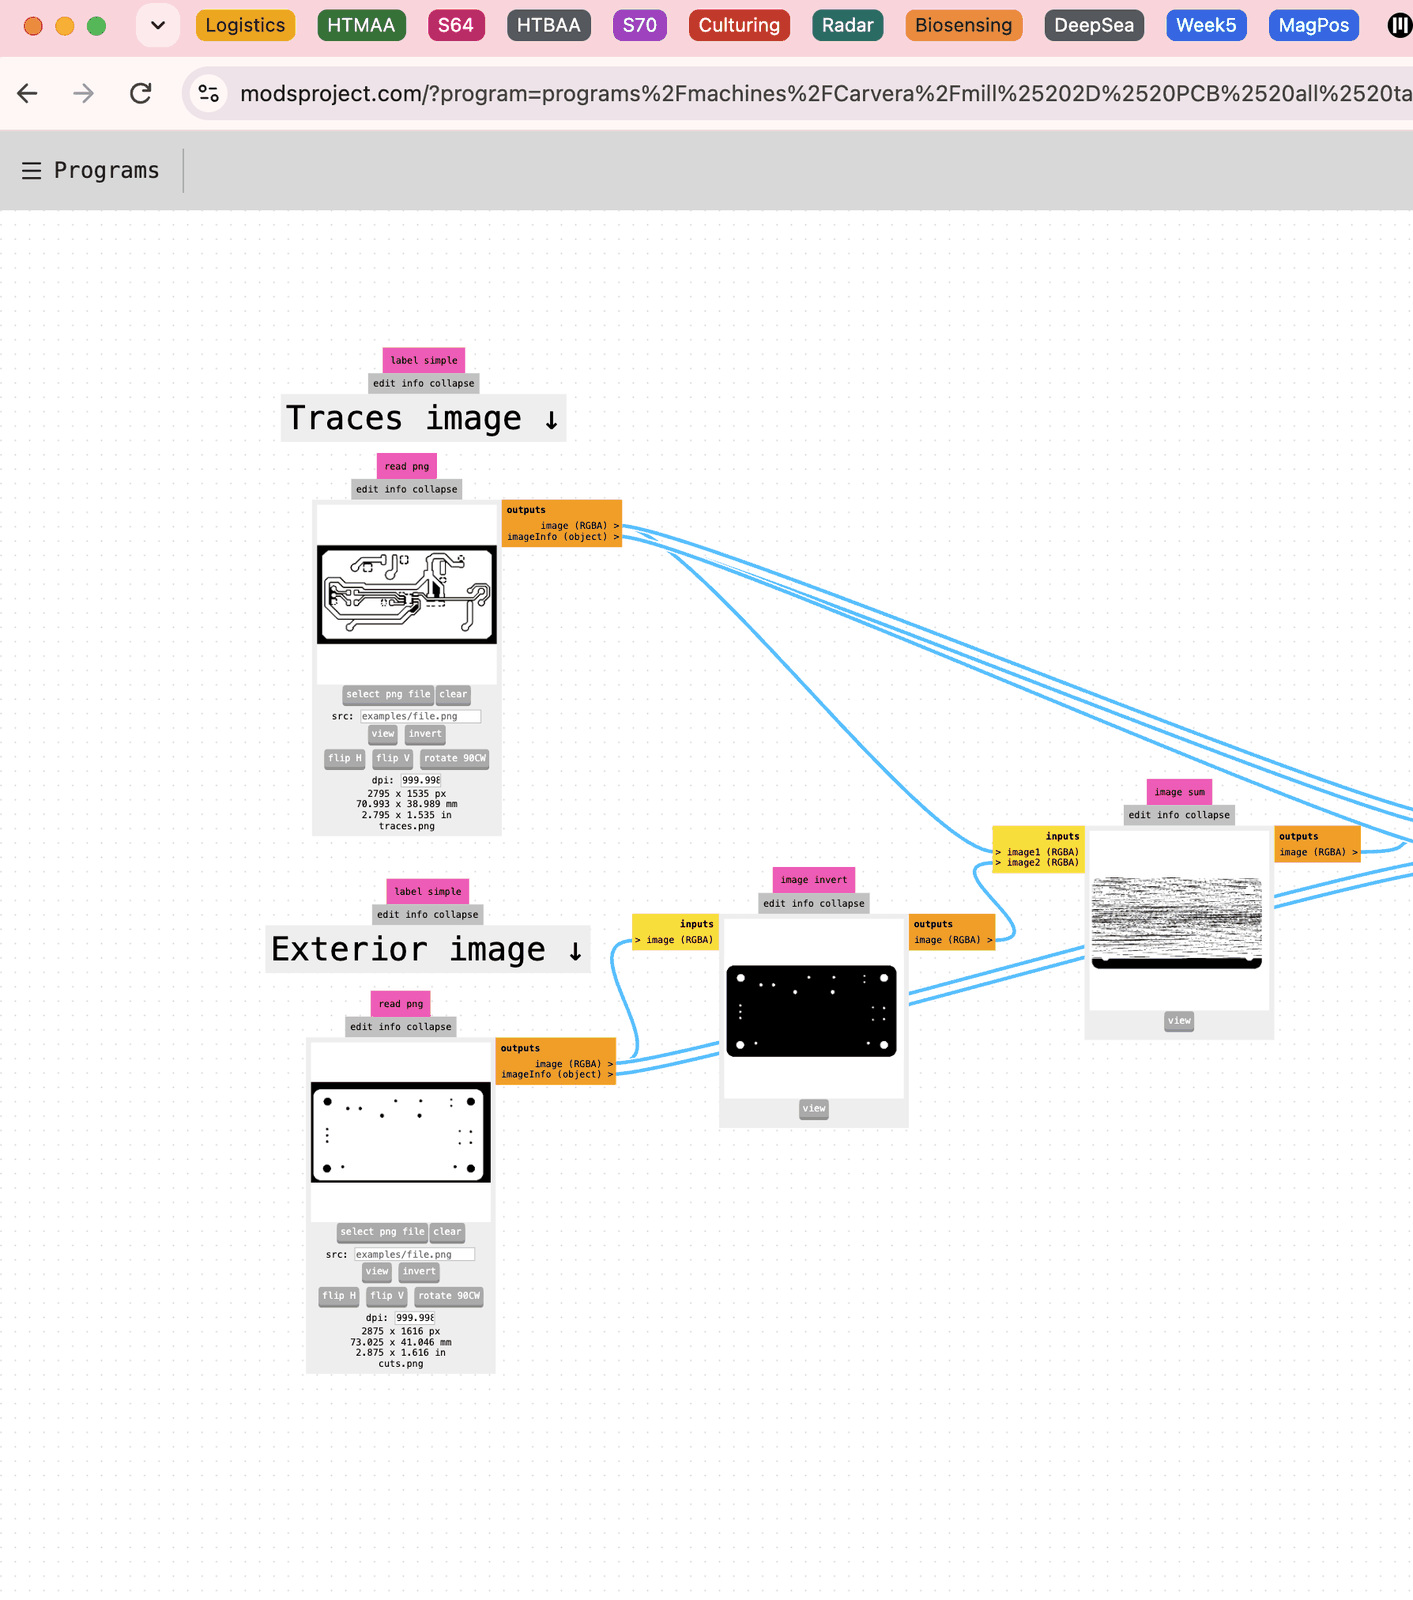Screen dimensions: 1413x1600
Task: Click select png file for cuts.png
Action: [x=382, y=1232]
